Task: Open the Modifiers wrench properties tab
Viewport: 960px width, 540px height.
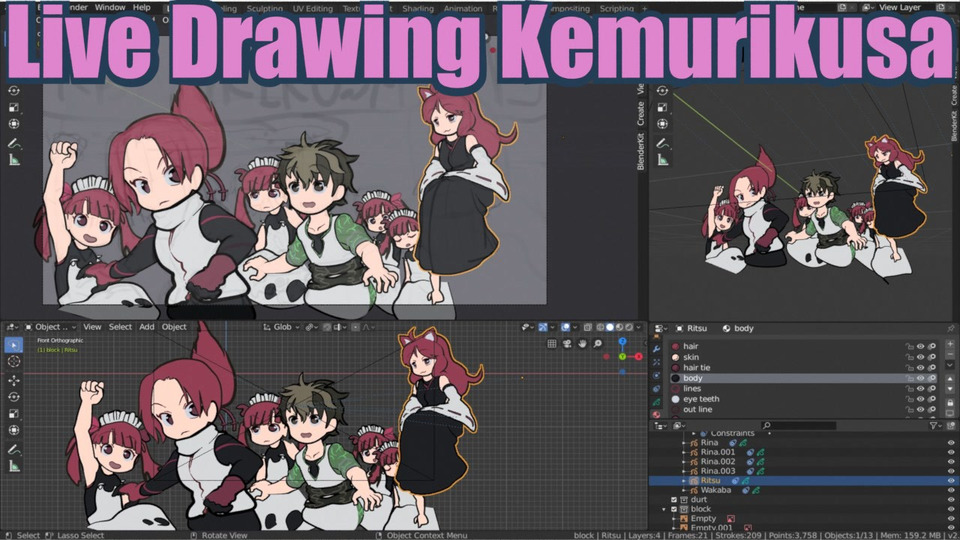Action: (656, 348)
